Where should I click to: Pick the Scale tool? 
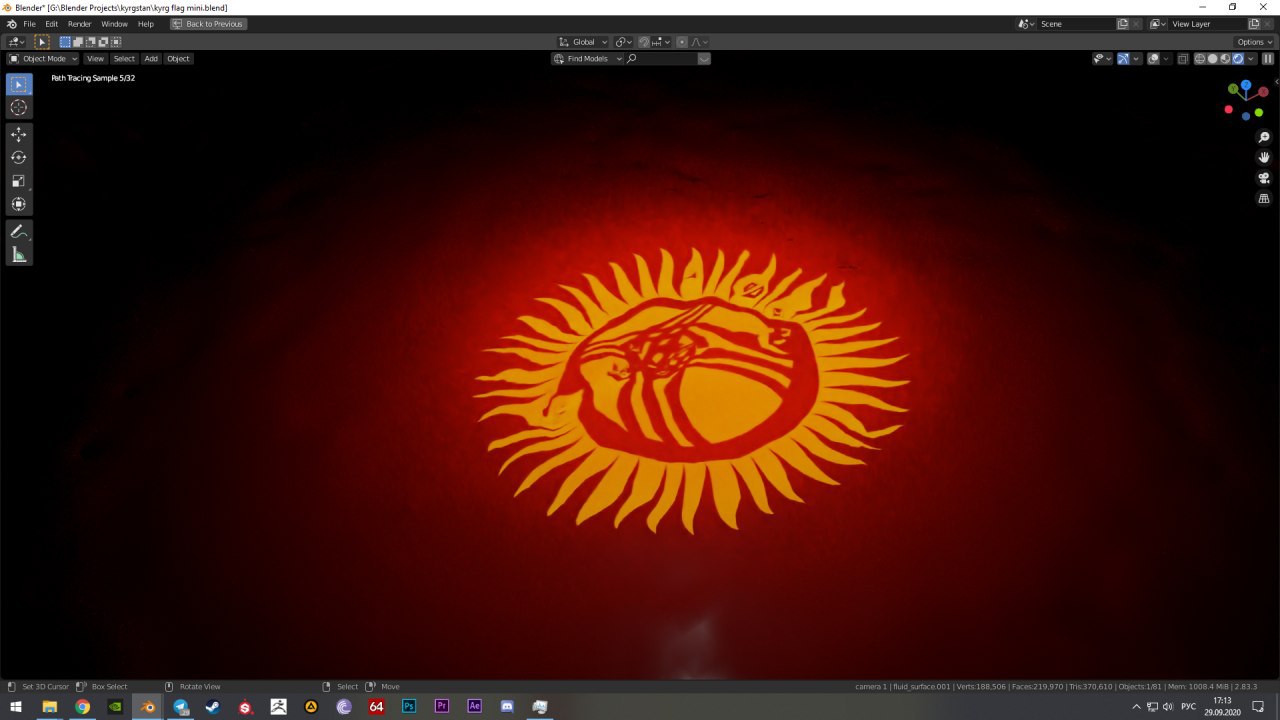tap(19, 180)
